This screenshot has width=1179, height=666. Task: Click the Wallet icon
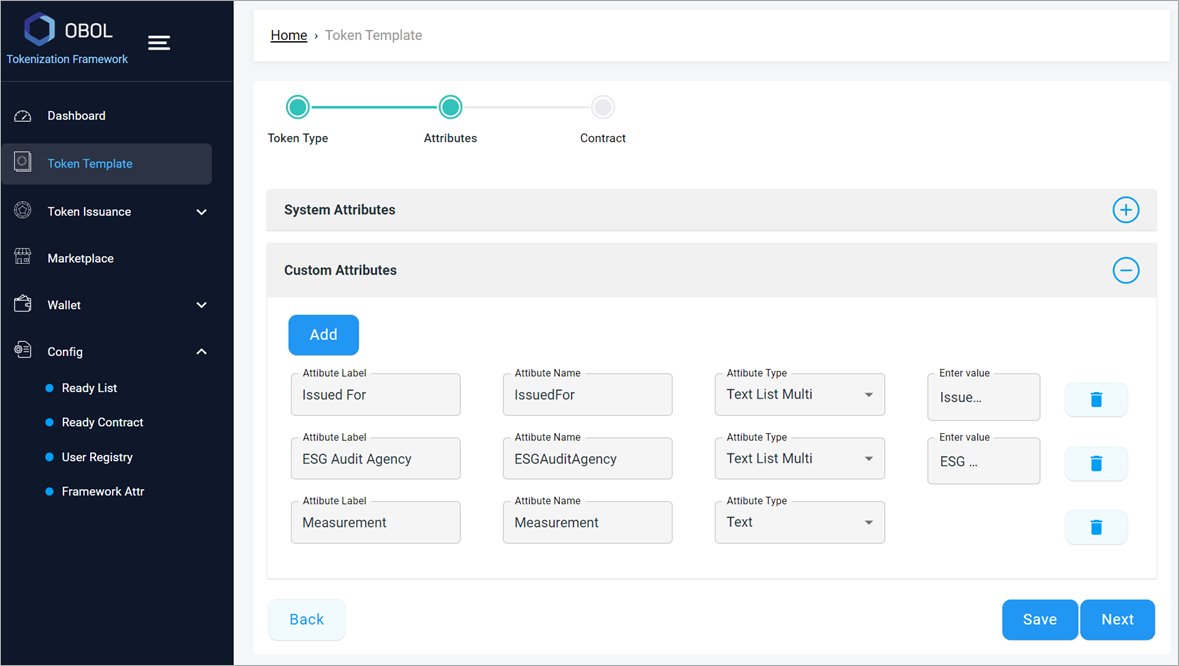click(23, 304)
